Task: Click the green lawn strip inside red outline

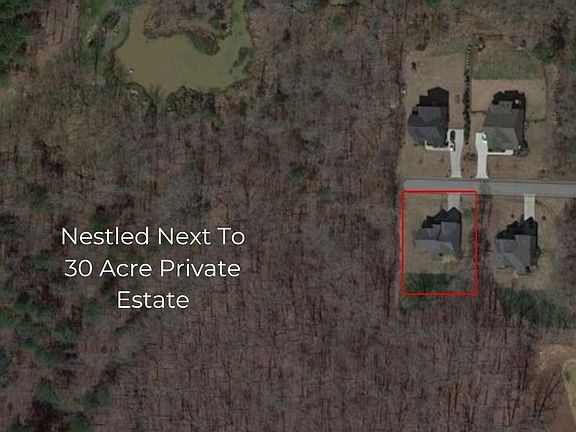Action: click(428, 282)
